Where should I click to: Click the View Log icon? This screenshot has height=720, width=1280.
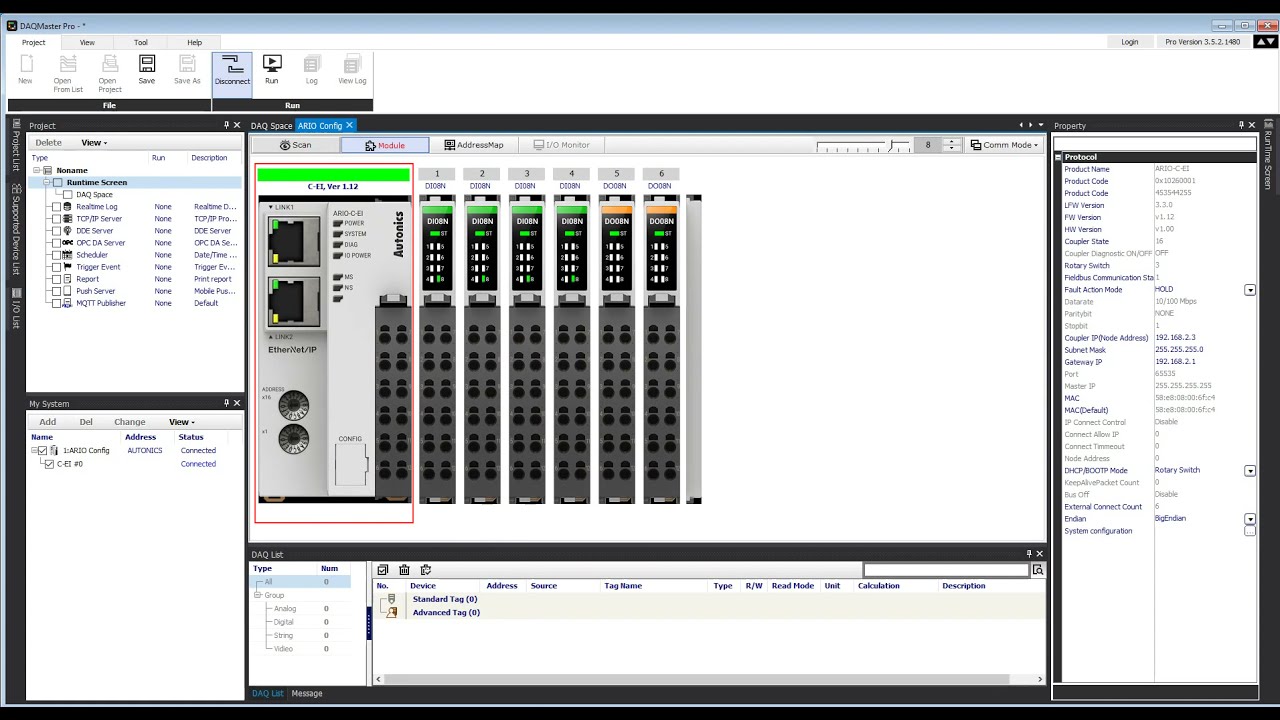coord(352,64)
